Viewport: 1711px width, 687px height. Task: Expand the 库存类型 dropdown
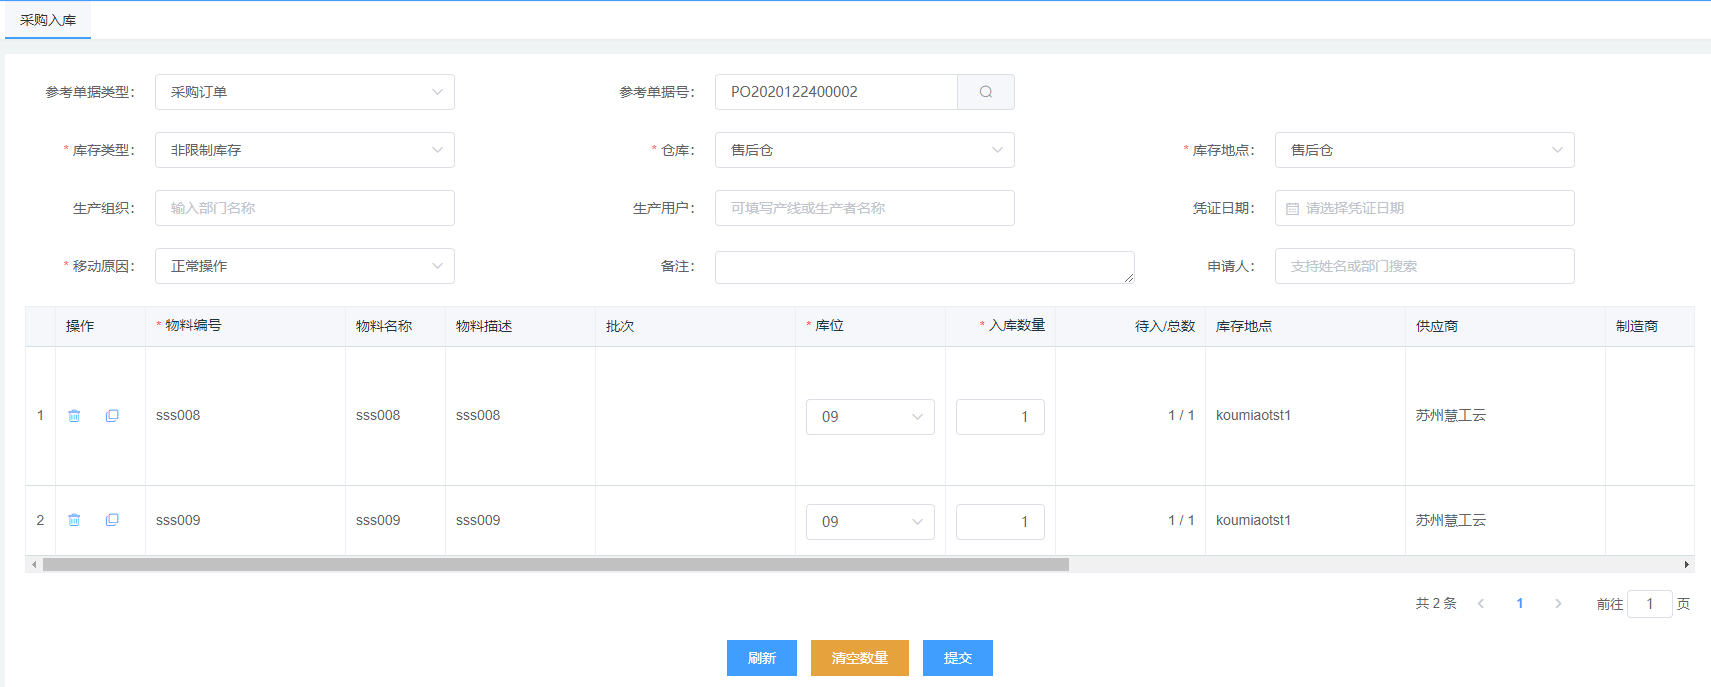(x=304, y=150)
